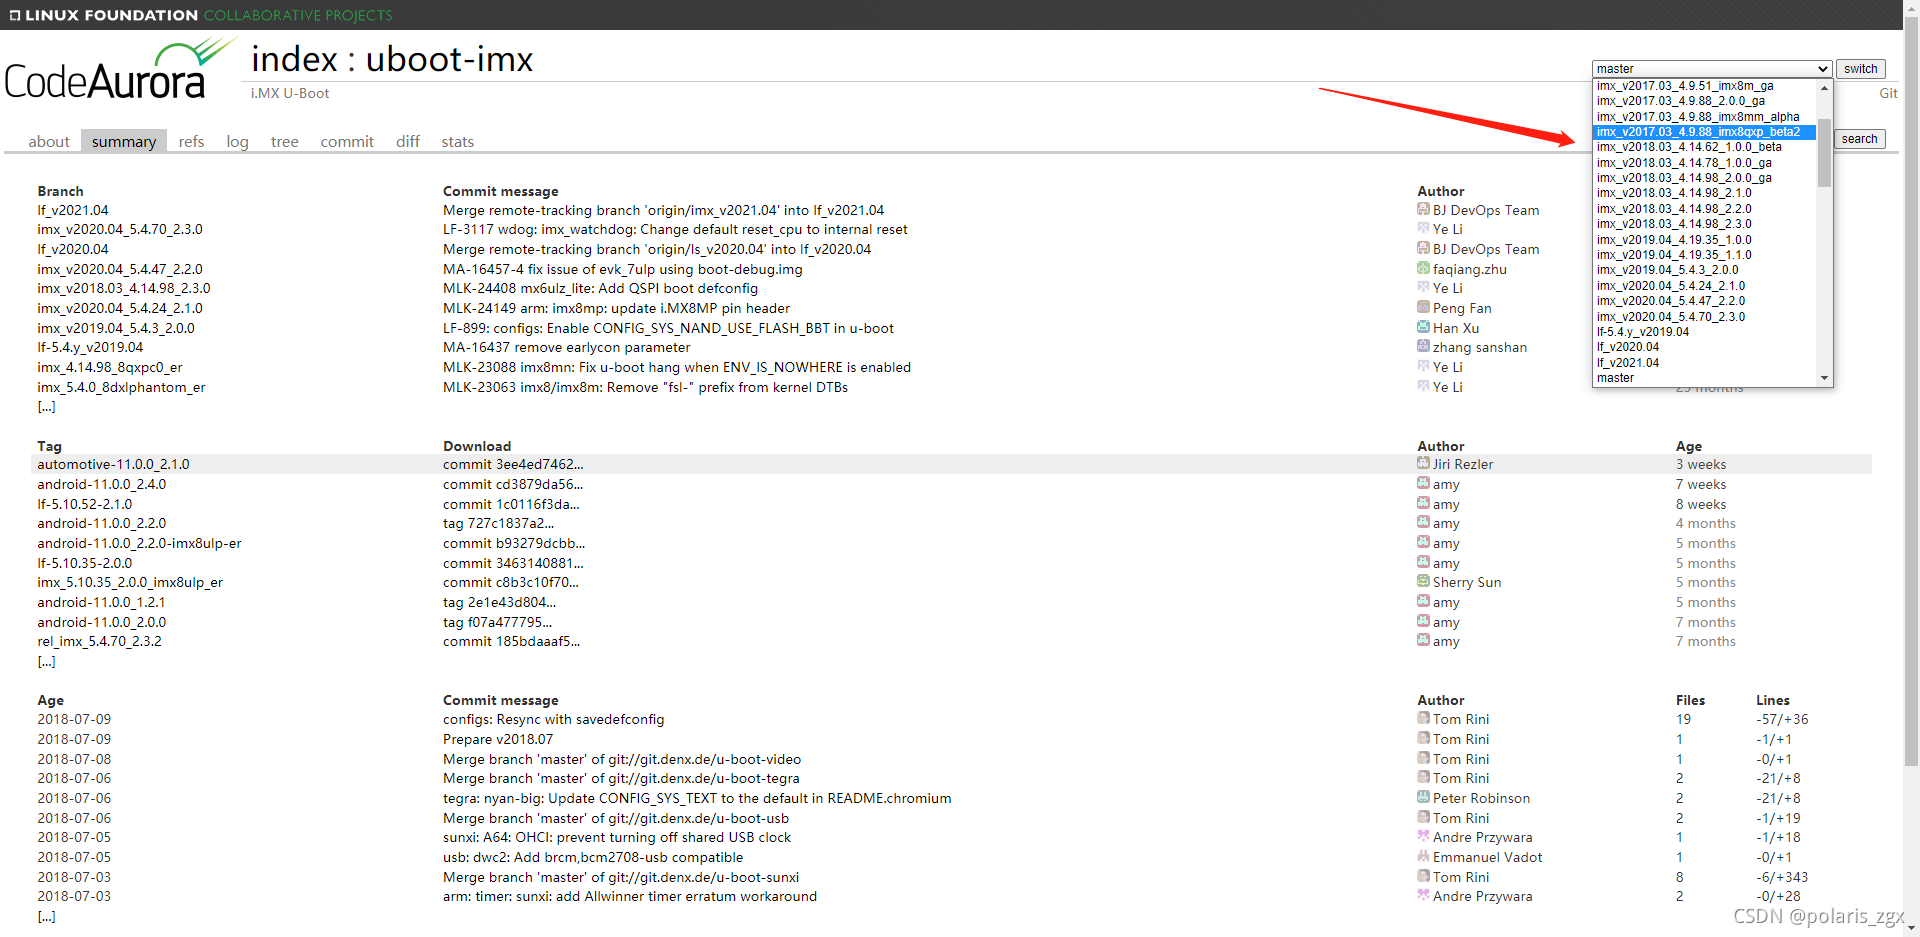Select imx_v2017.03_4.9.88_imx8qxp_beta2 in the branch list
Screen dimensions: 1920x937
(1704, 132)
